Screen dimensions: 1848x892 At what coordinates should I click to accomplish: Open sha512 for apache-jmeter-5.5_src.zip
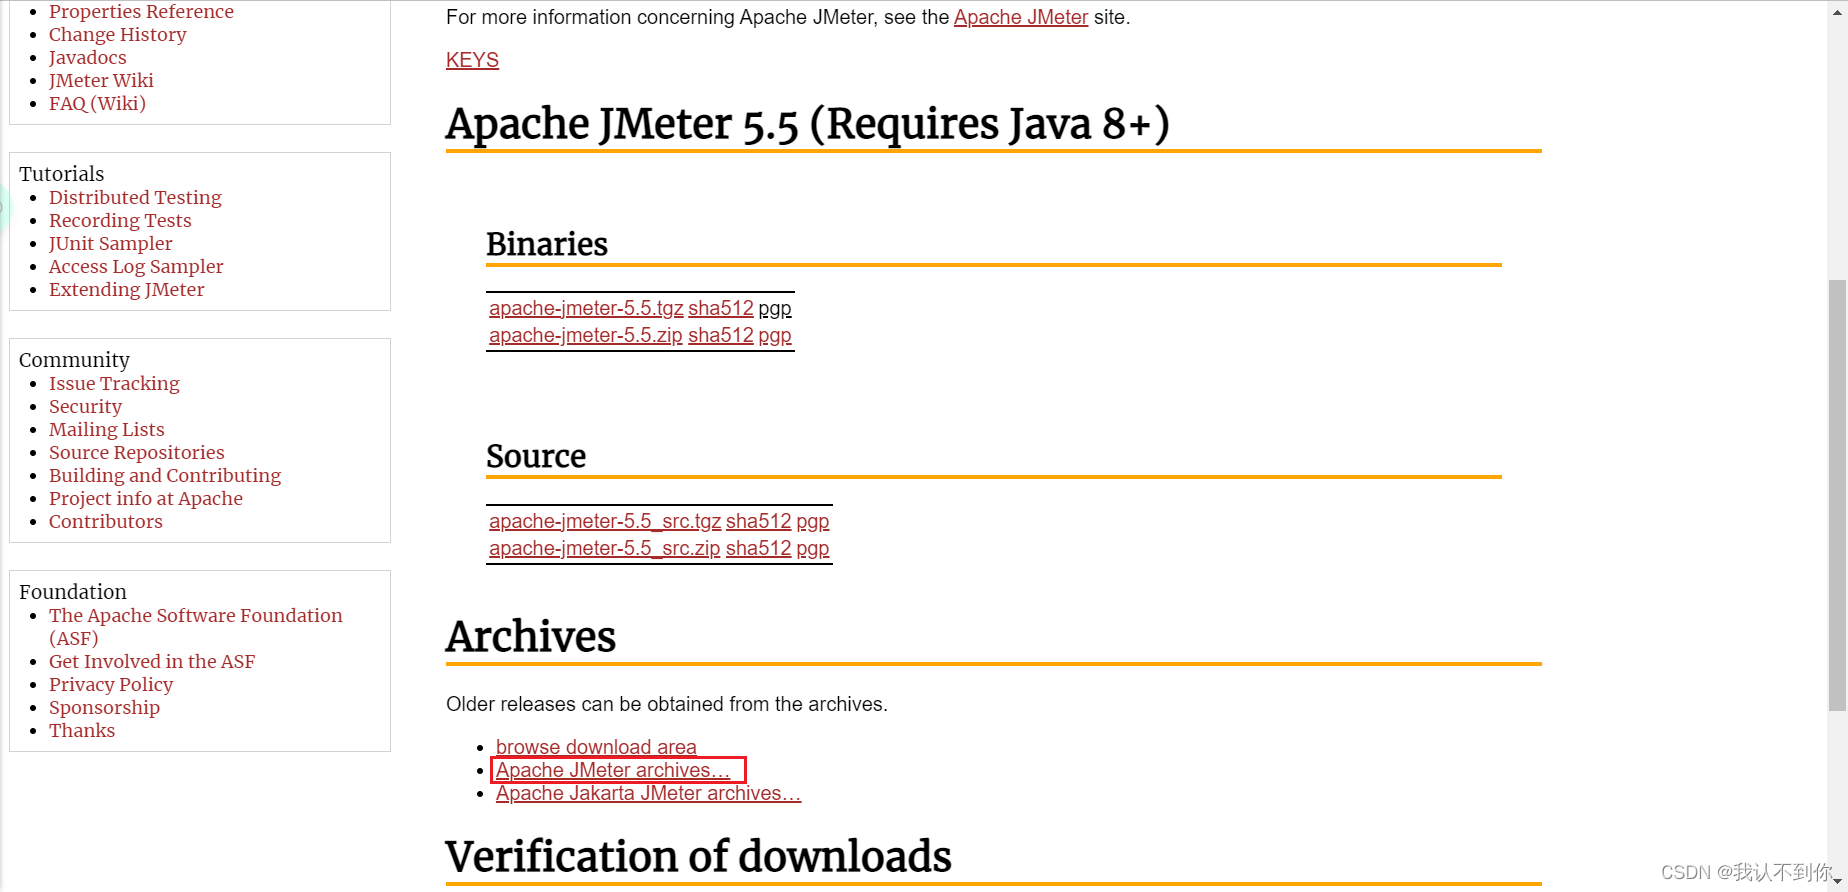pyautogui.click(x=759, y=548)
